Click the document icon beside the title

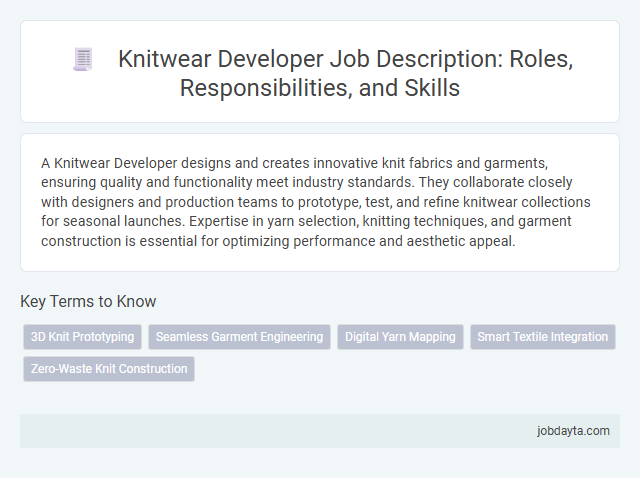(x=83, y=59)
